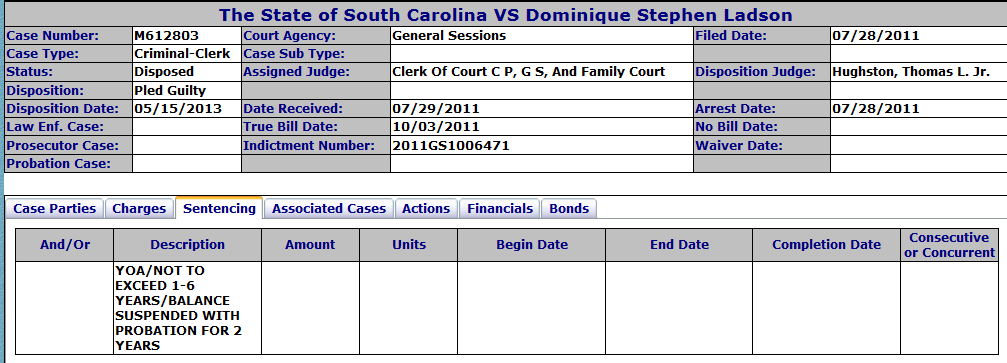
Task: Click the And/Or column header
Action: pyautogui.click(x=65, y=245)
